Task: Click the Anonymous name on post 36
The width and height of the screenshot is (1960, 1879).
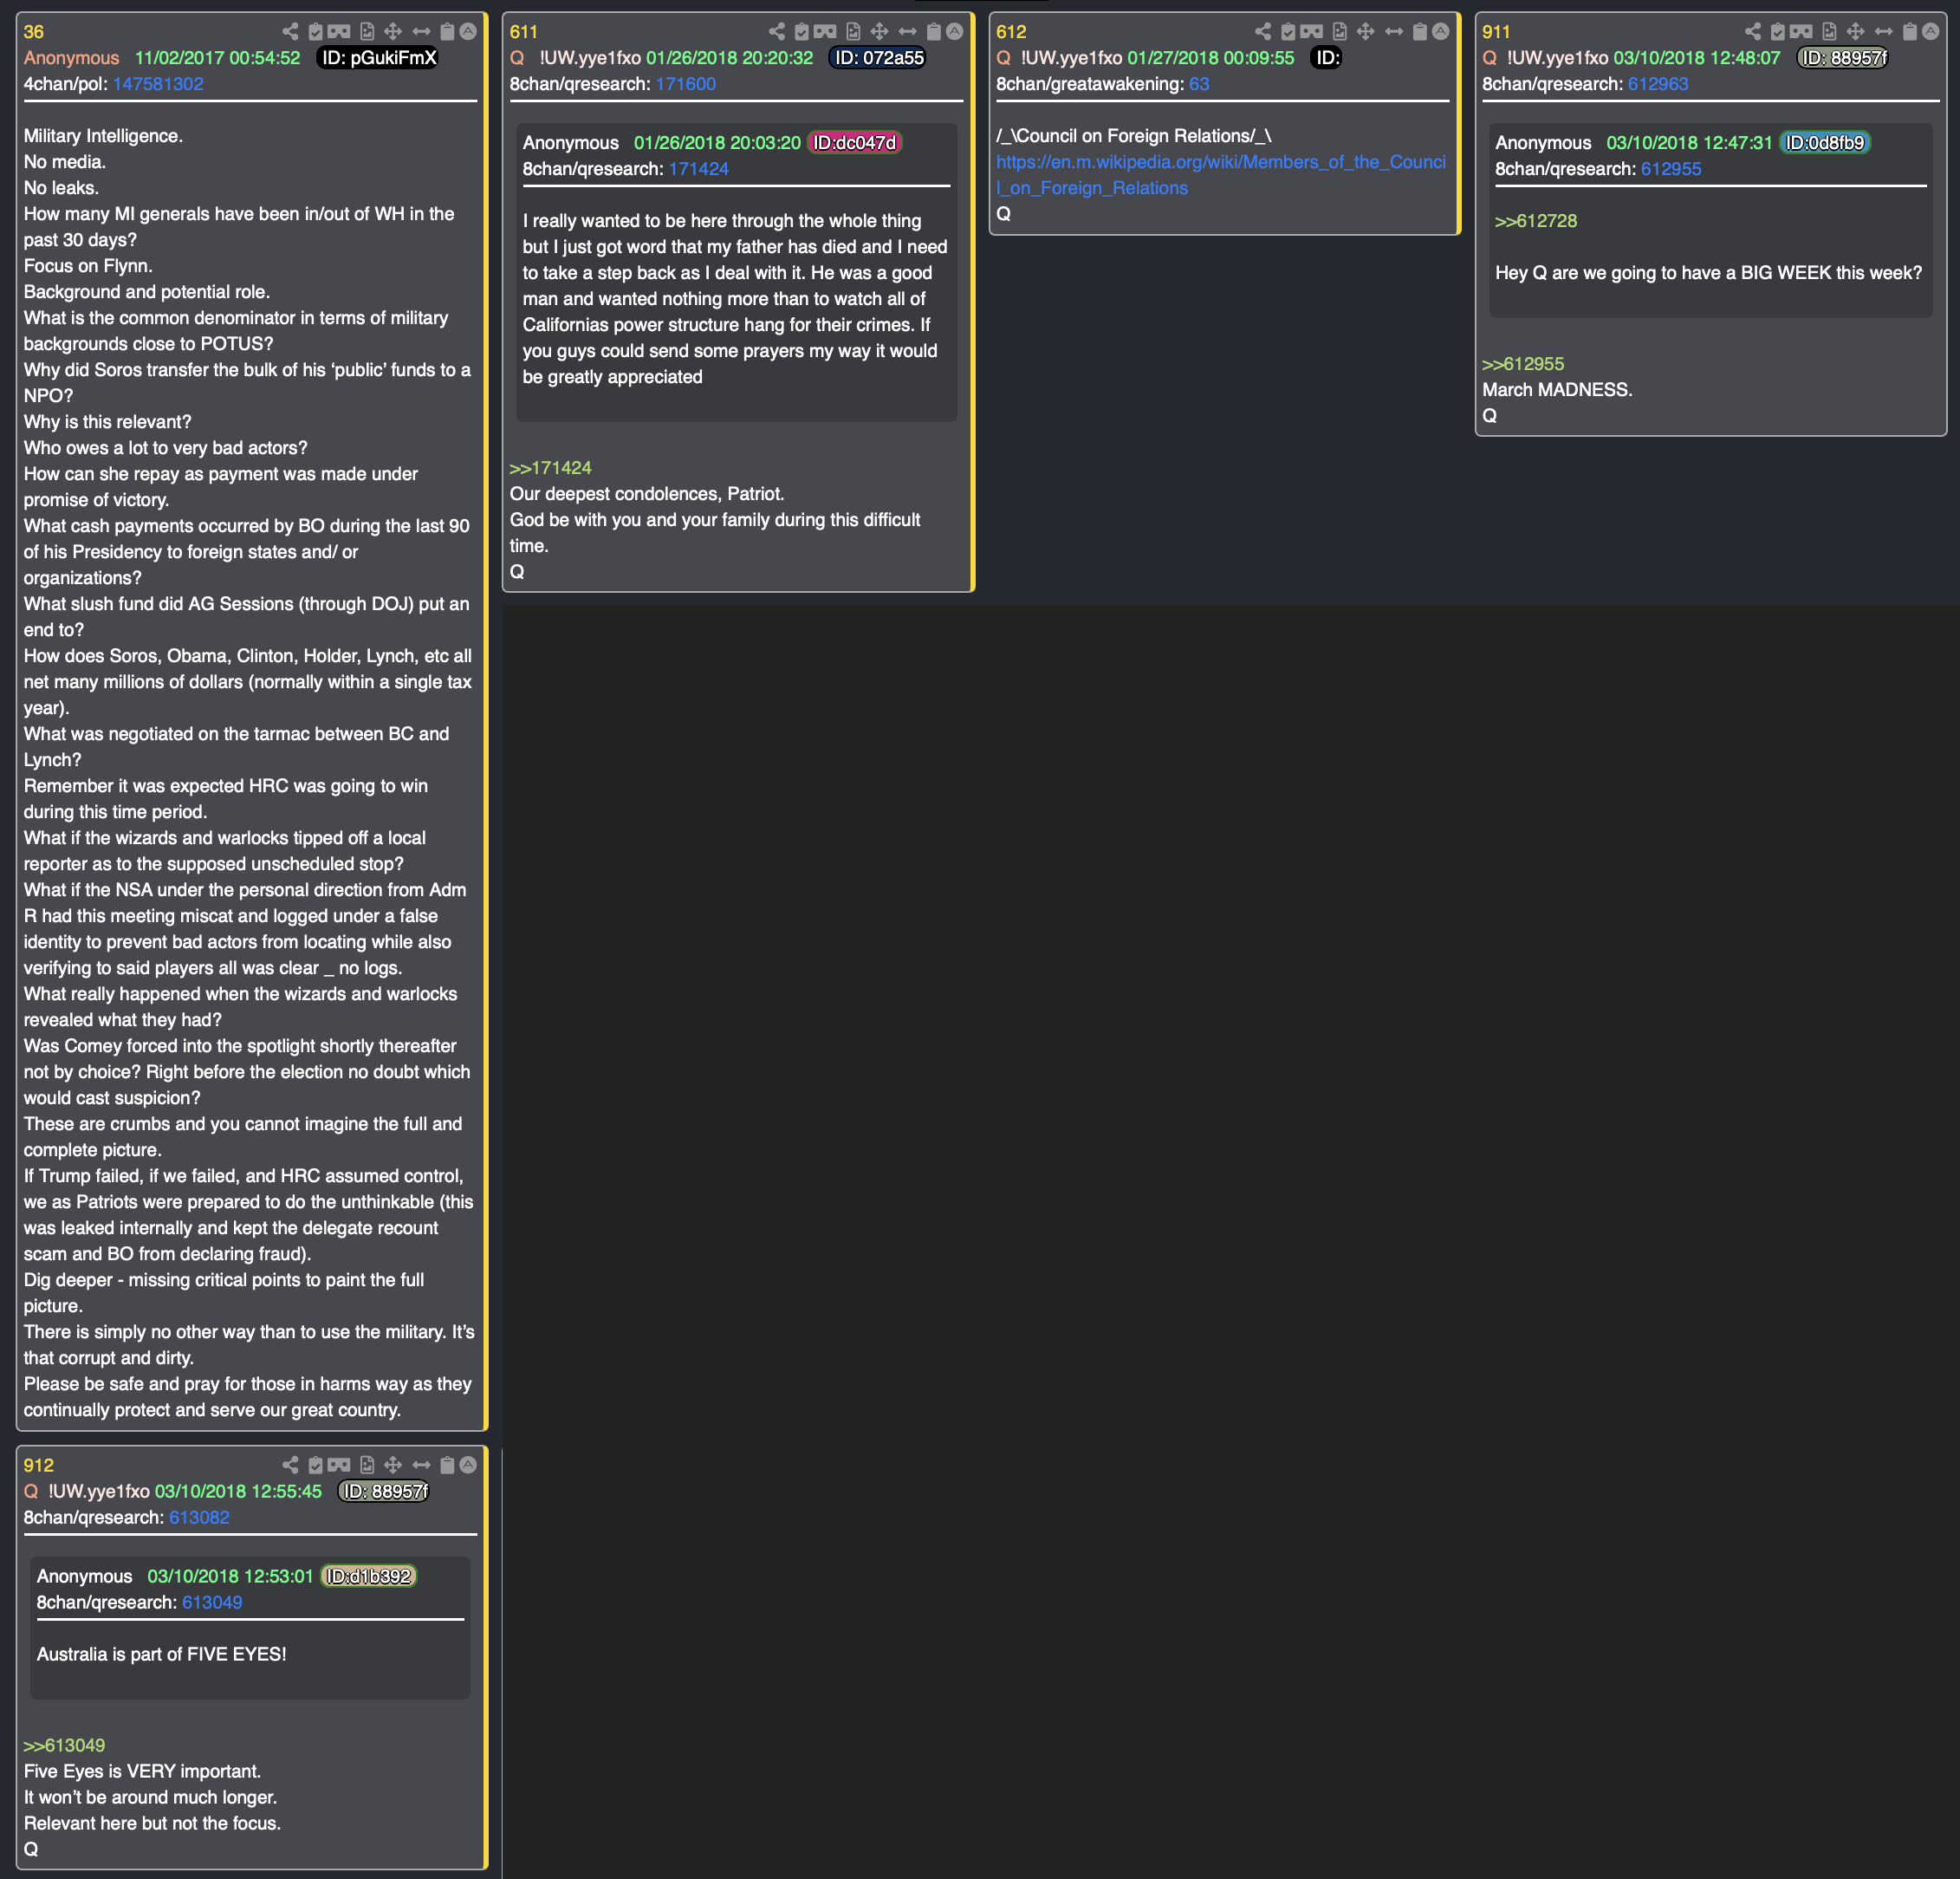Action: point(71,58)
